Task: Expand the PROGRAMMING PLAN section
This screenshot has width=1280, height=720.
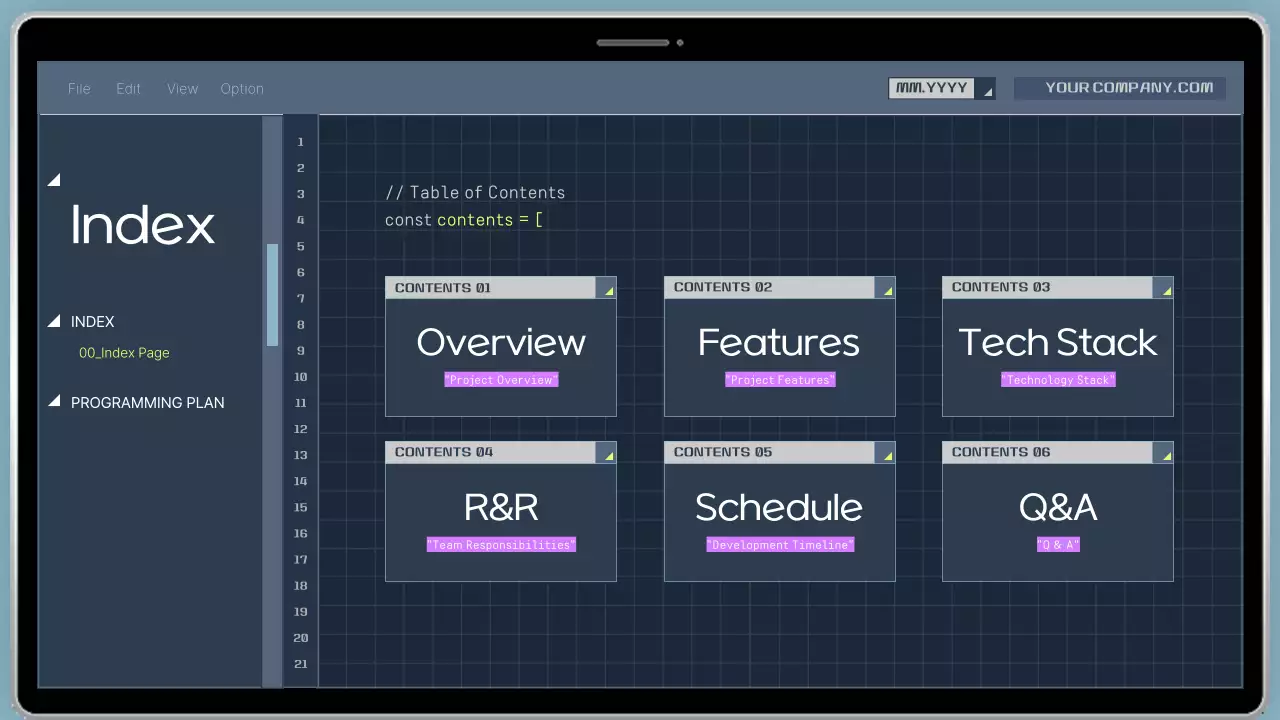Action: click(x=54, y=402)
